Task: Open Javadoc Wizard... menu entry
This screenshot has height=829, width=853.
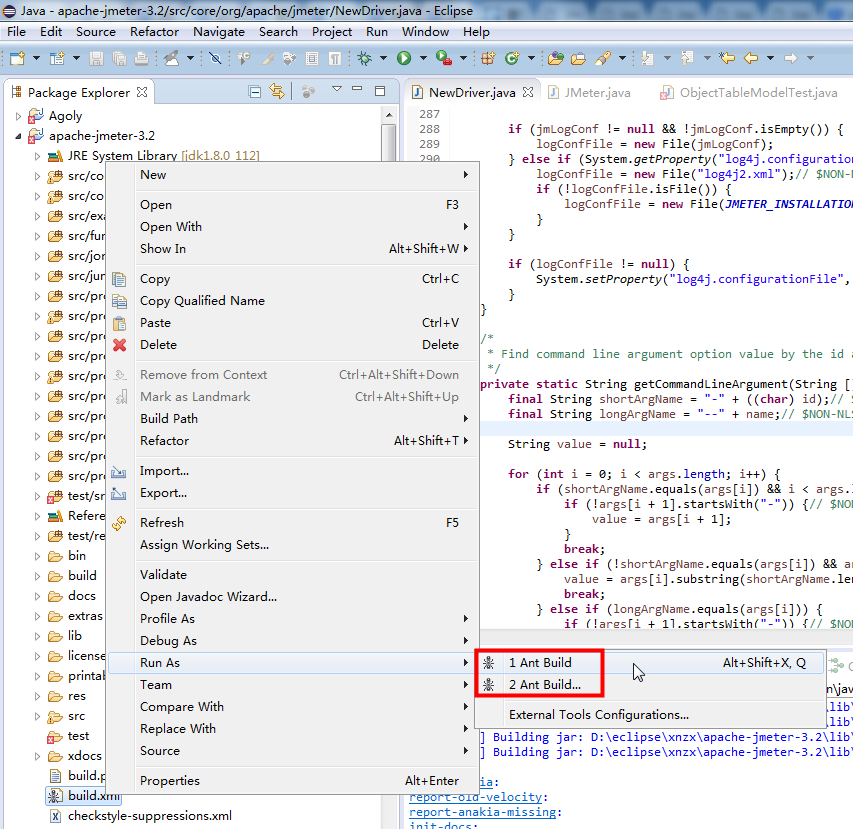Action: (x=293, y=597)
